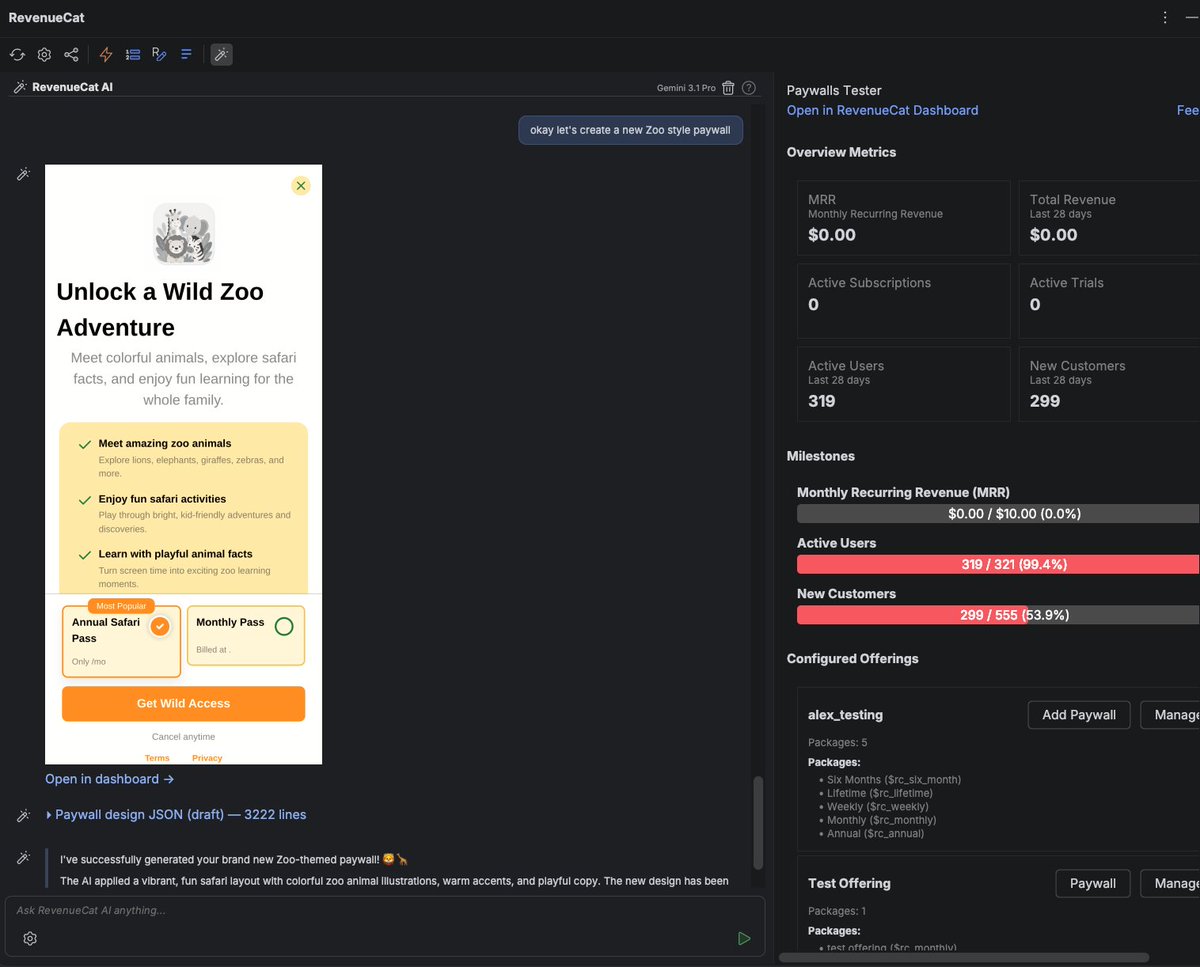The image size is (1200, 967).
Task: Click the Monthly ($rc_monthly) package under alex_testing
Action: click(881, 820)
